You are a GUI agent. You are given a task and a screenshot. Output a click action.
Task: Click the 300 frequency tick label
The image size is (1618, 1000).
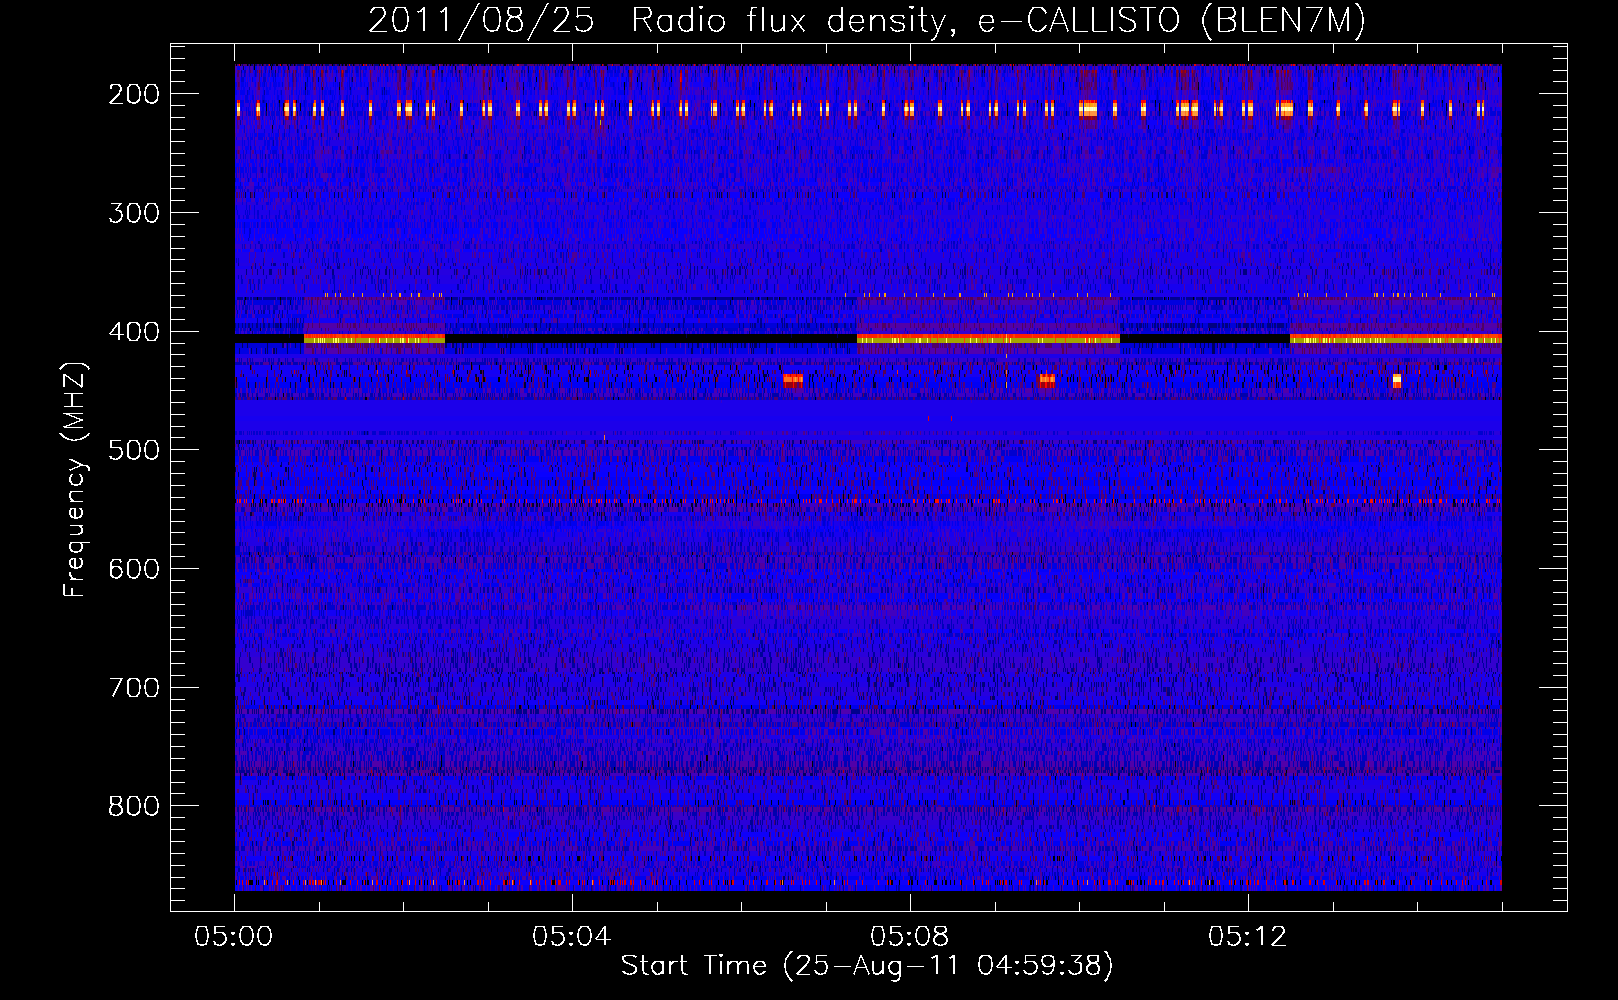pyautogui.click(x=134, y=213)
